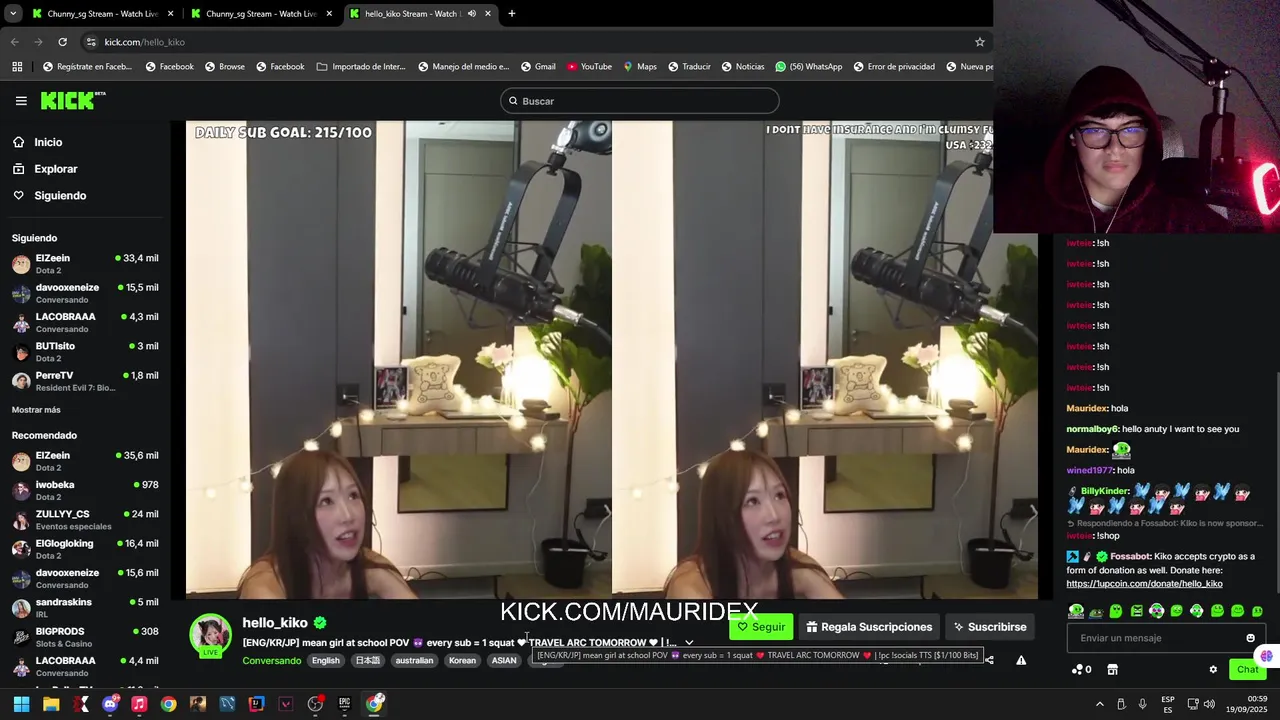Open the emoji picker in message box

point(1250,638)
